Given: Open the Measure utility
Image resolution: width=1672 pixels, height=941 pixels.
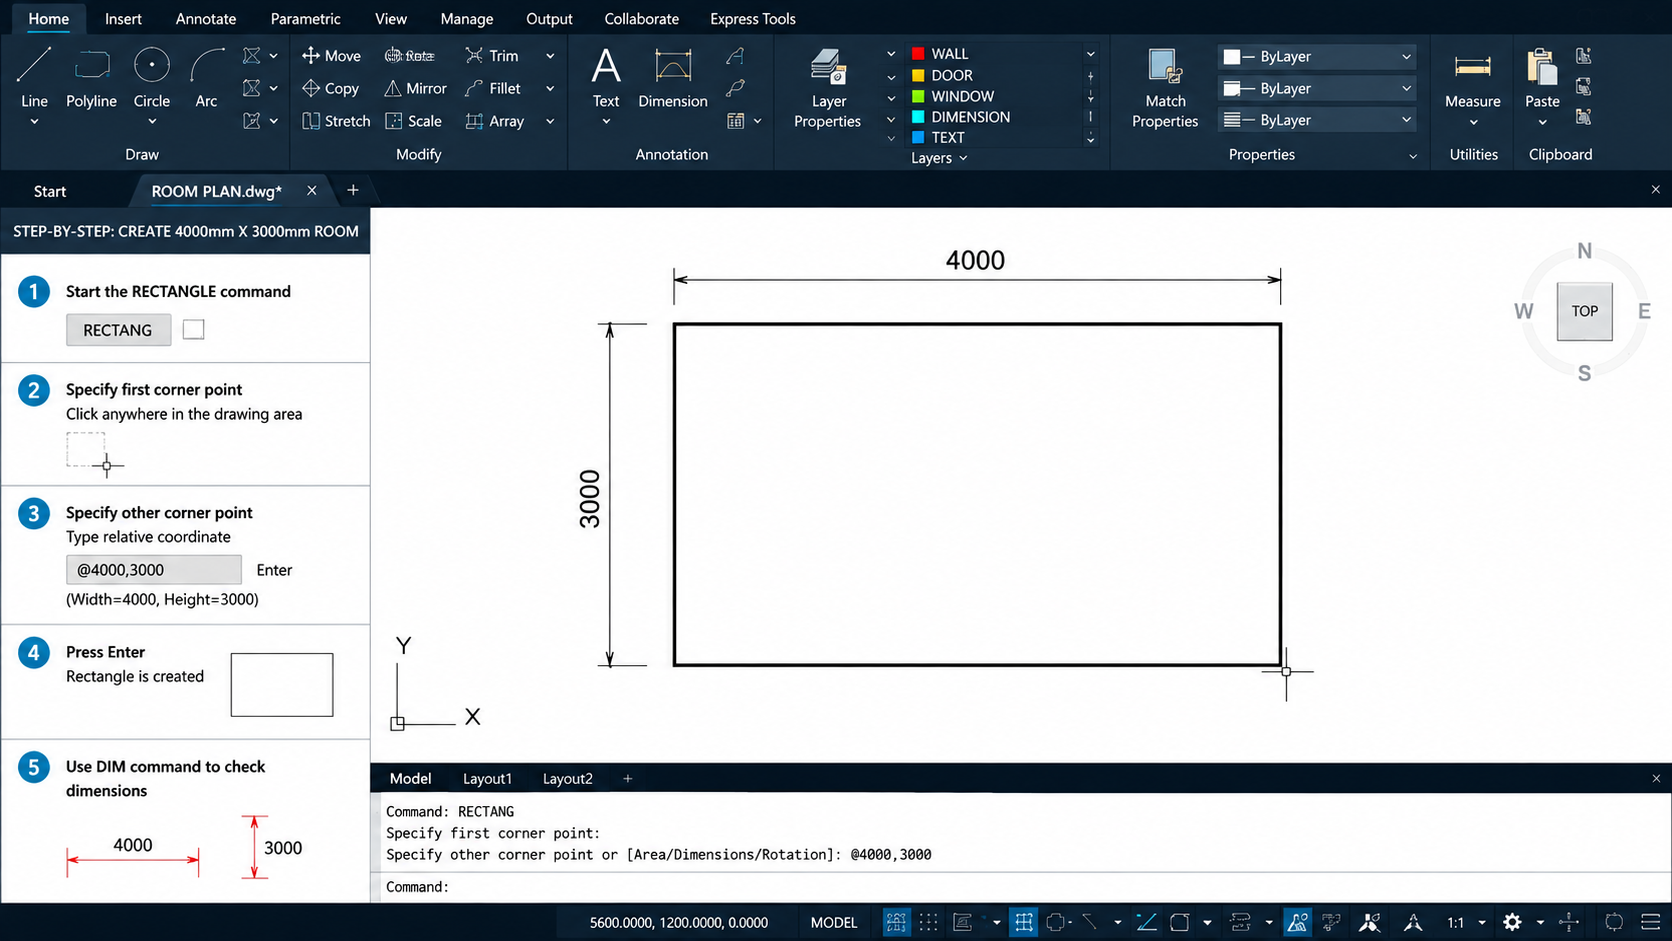Looking at the screenshot, I should click(1472, 77).
